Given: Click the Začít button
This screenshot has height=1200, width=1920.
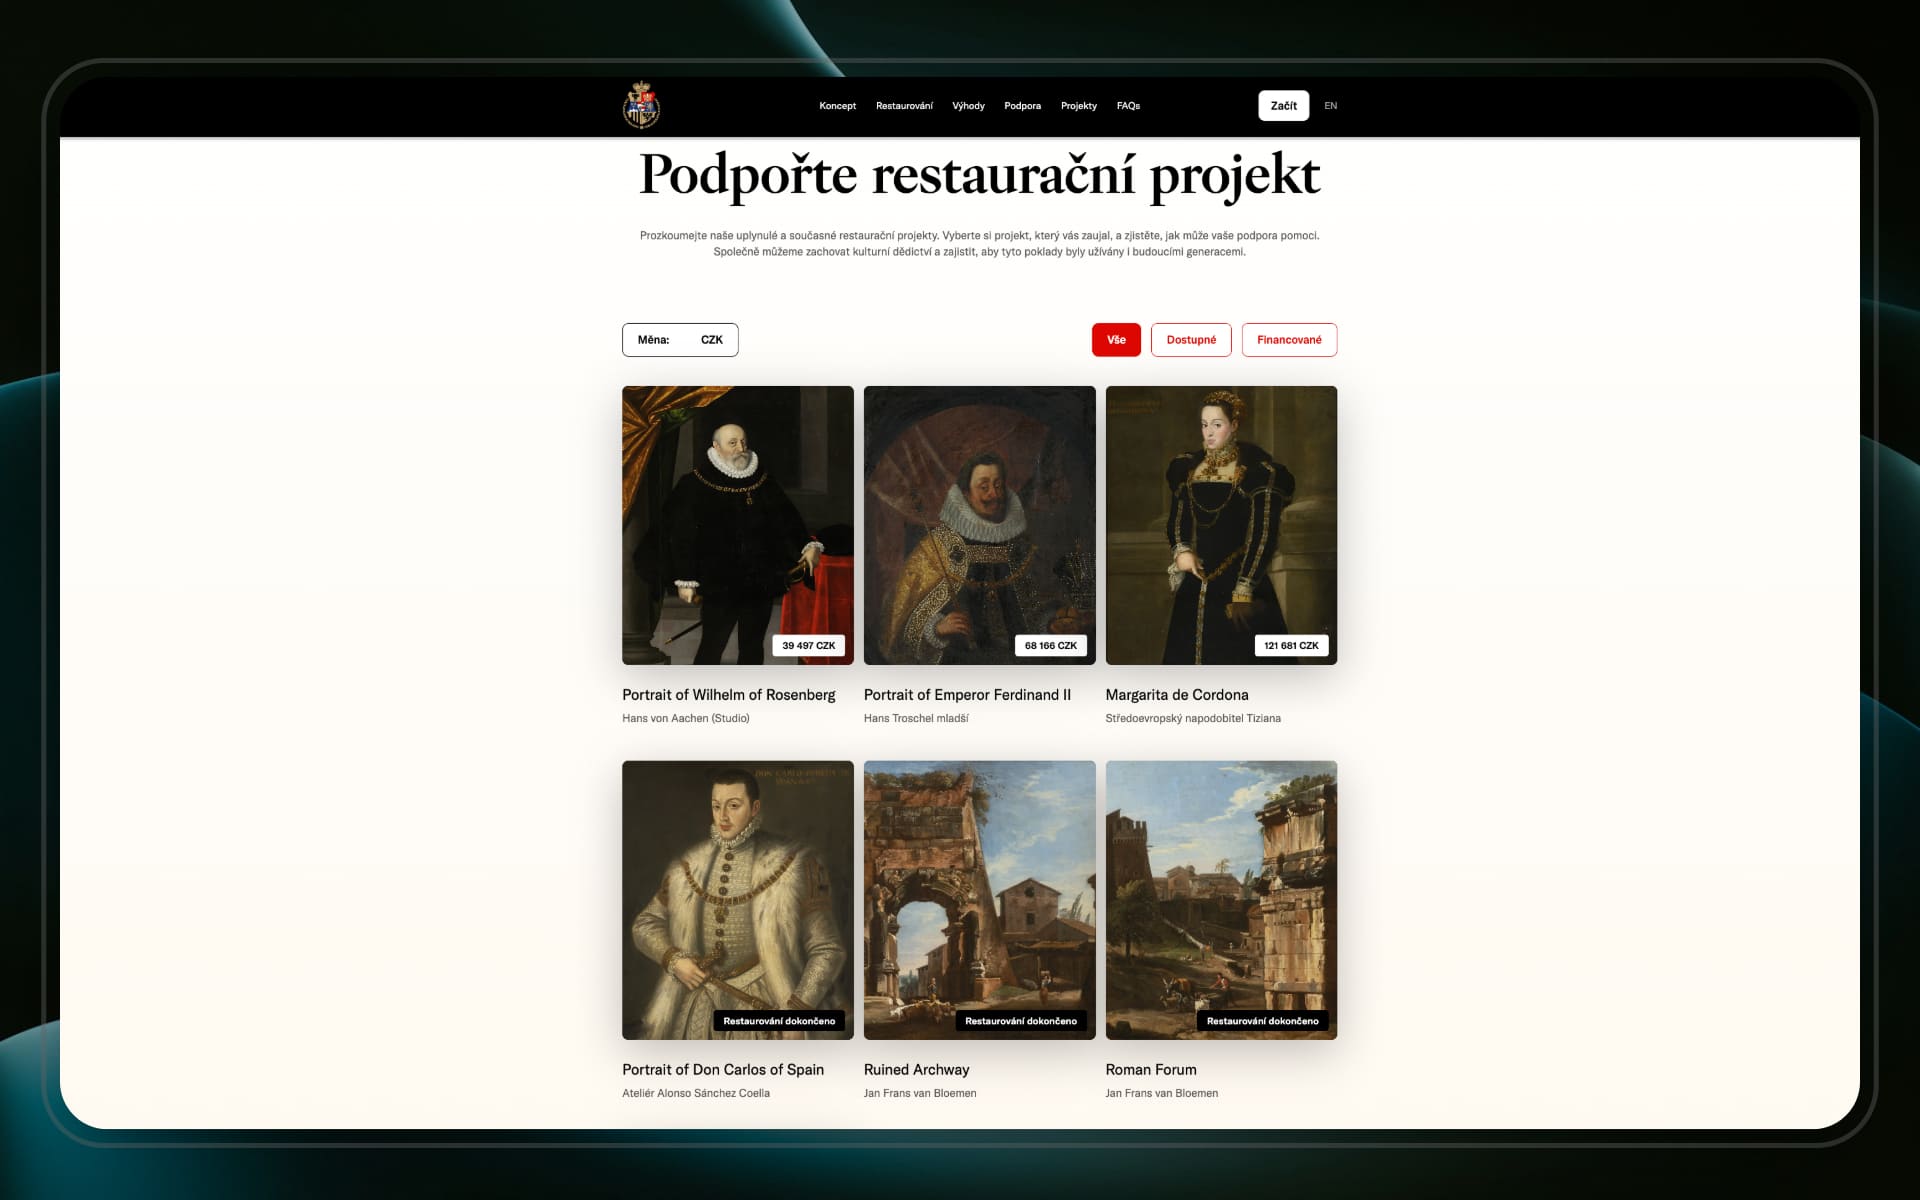Looking at the screenshot, I should pos(1283,106).
